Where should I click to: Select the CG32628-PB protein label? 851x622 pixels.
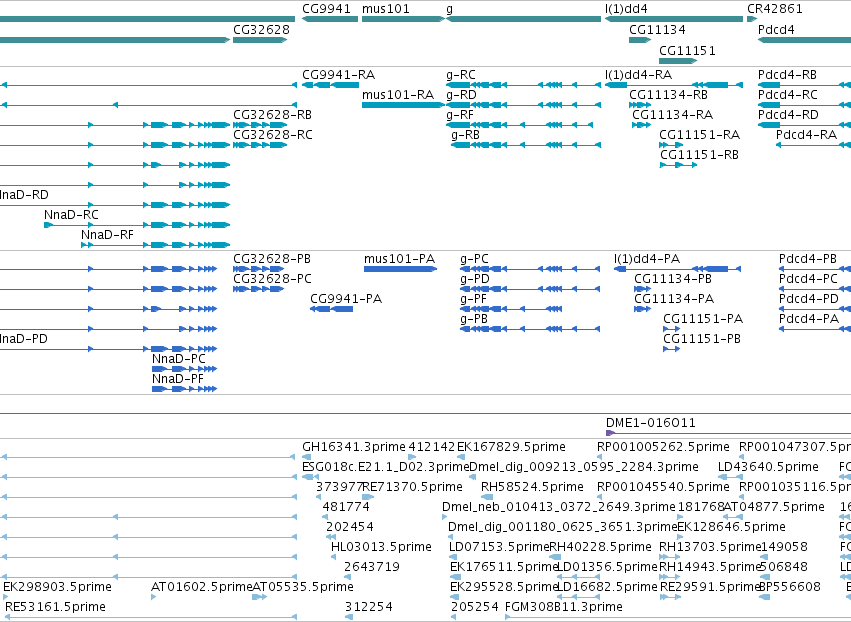[272, 259]
